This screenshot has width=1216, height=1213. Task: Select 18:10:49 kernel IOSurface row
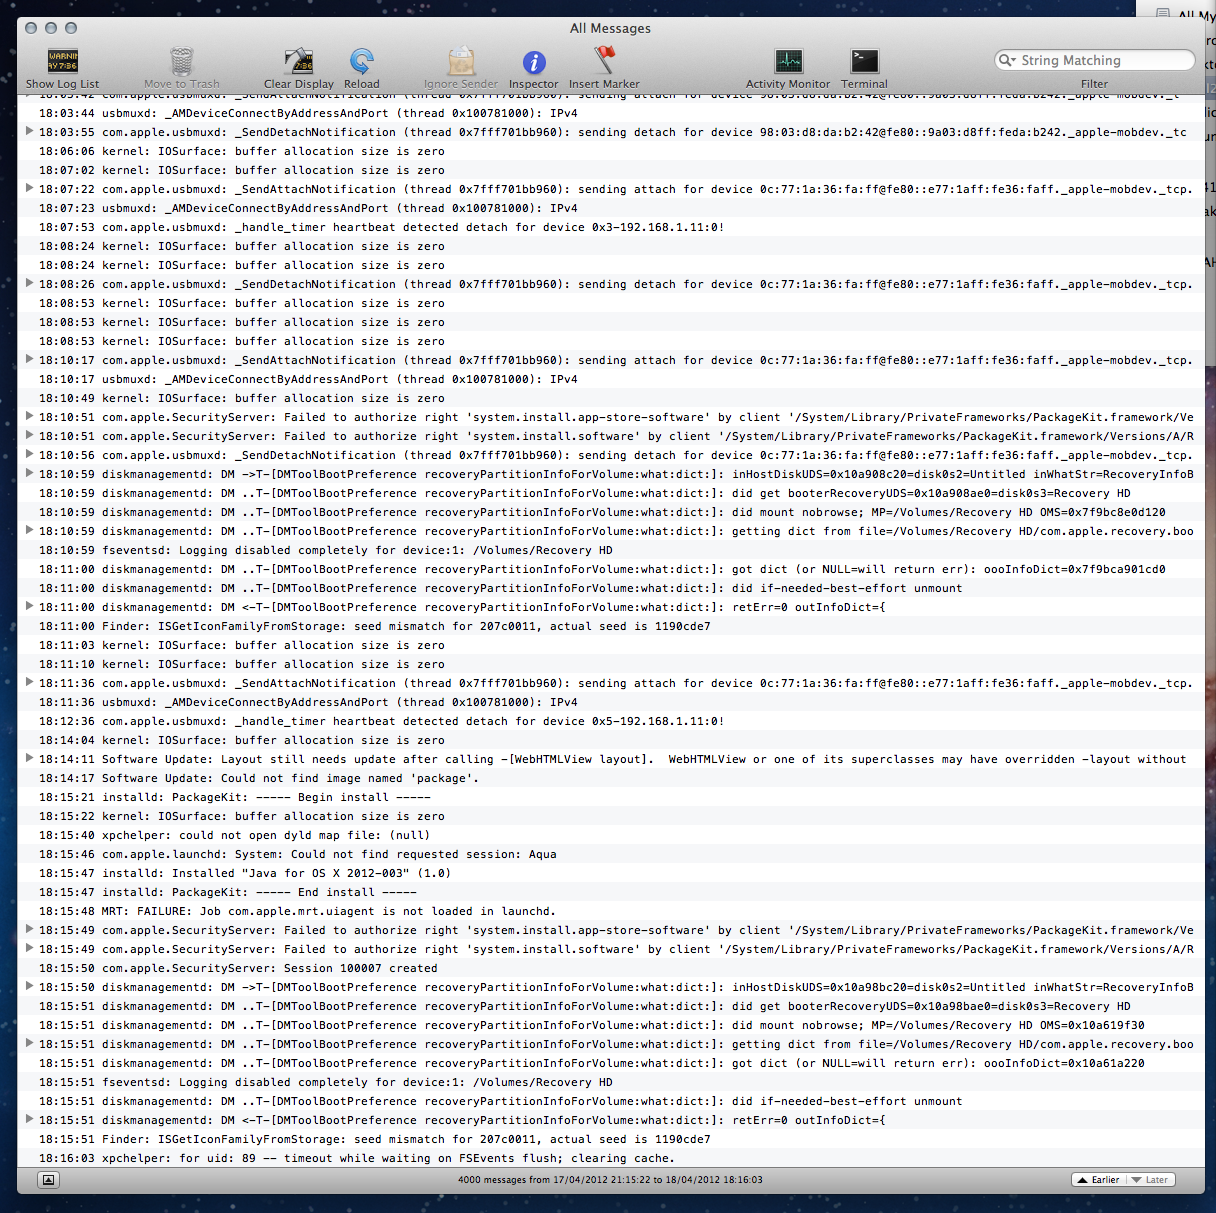[611, 398]
